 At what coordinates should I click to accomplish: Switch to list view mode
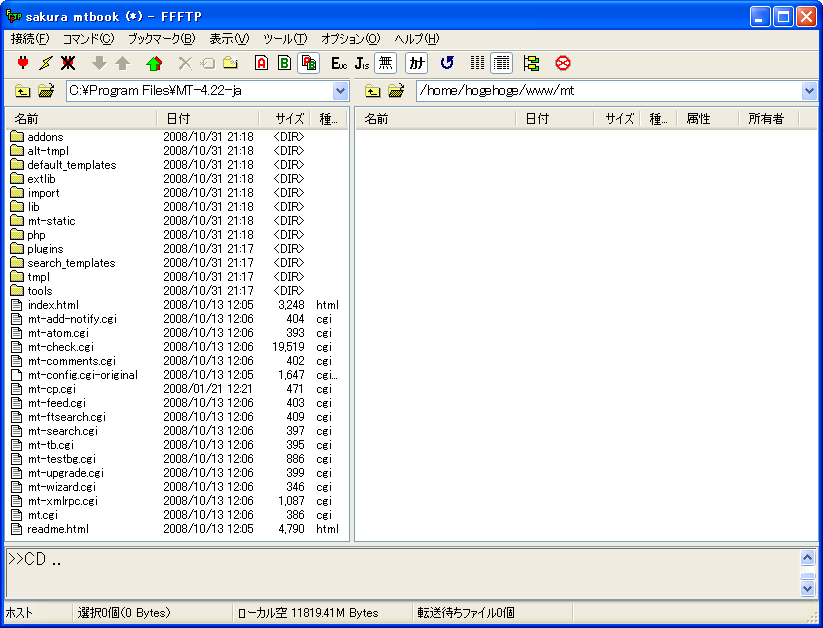click(x=477, y=64)
